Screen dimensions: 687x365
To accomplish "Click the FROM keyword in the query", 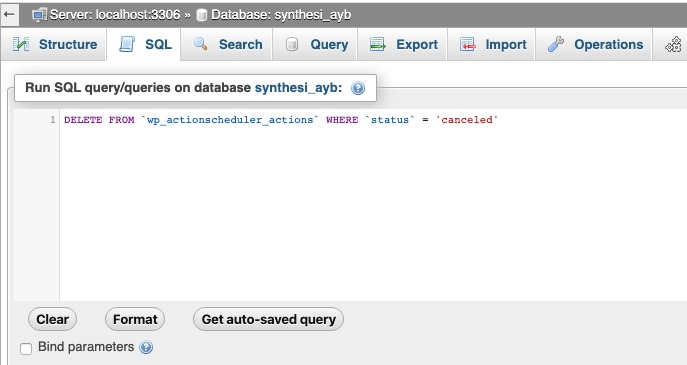I will 121,120.
